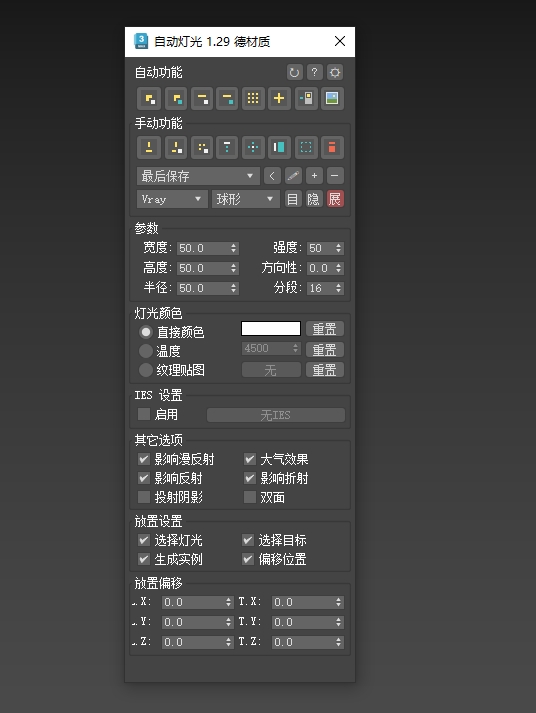Open settings with the gear icon

coord(335,72)
